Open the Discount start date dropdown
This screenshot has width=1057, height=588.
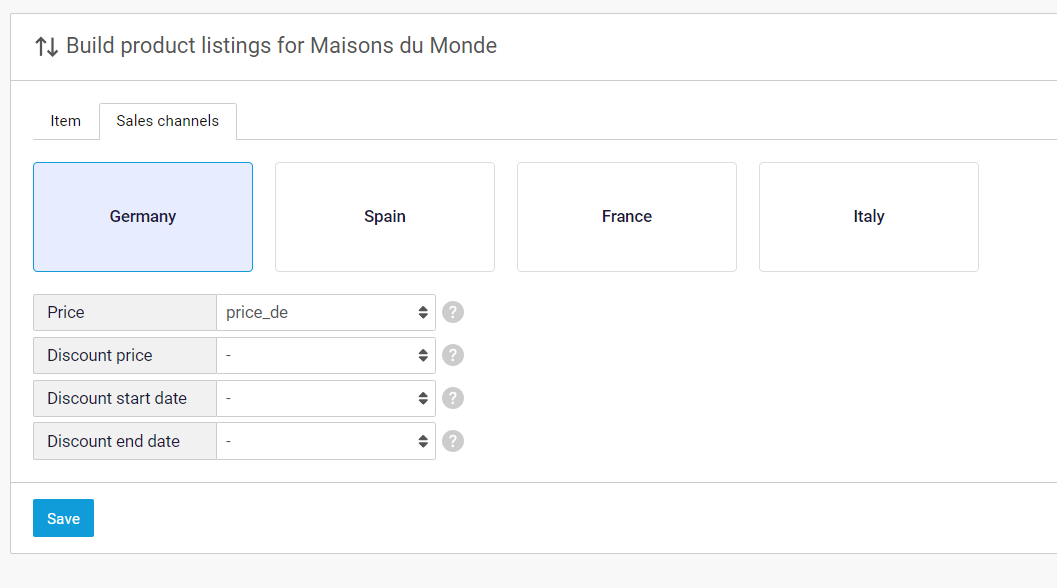click(326, 398)
